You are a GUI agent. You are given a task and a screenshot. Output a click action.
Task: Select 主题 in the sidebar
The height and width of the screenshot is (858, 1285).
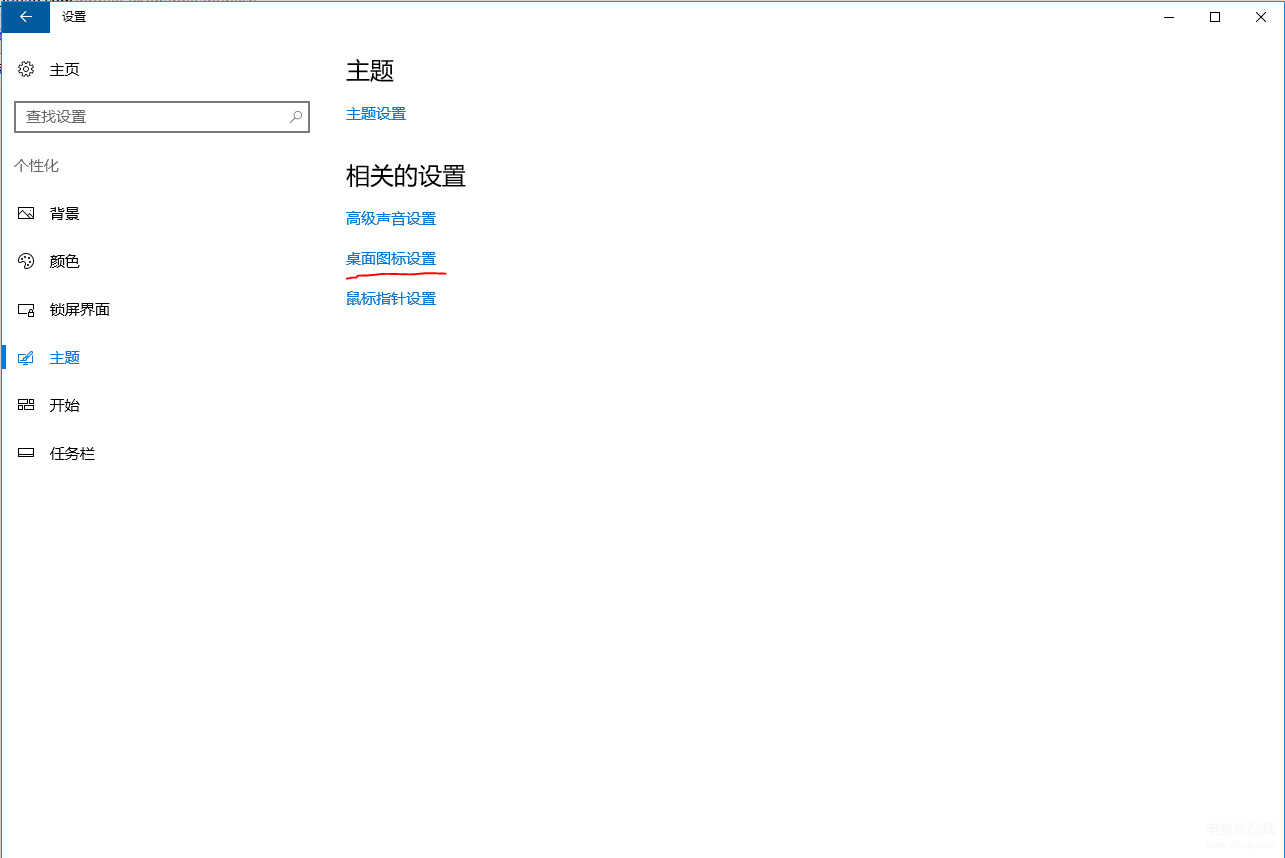point(65,357)
